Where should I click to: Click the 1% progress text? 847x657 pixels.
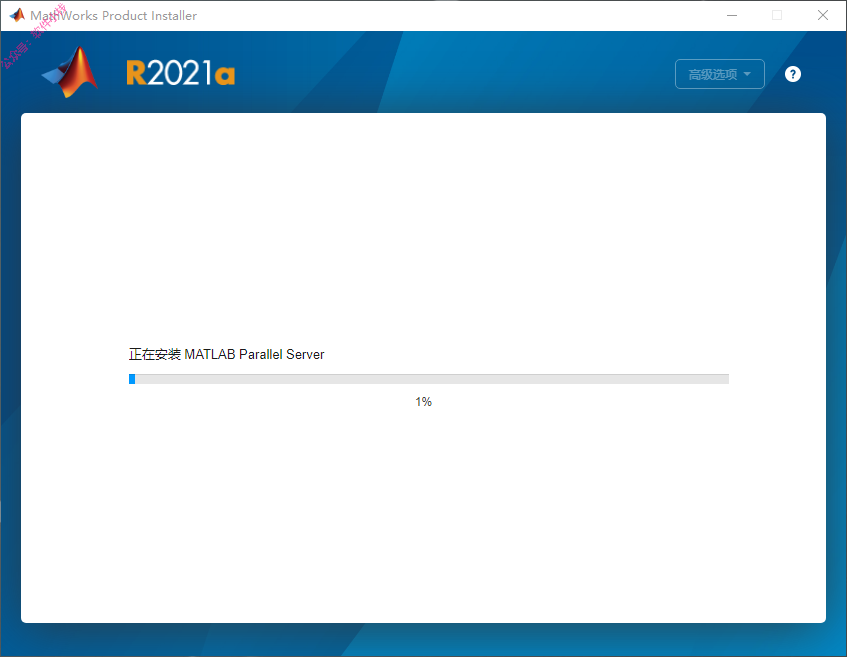pyautogui.click(x=424, y=401)
